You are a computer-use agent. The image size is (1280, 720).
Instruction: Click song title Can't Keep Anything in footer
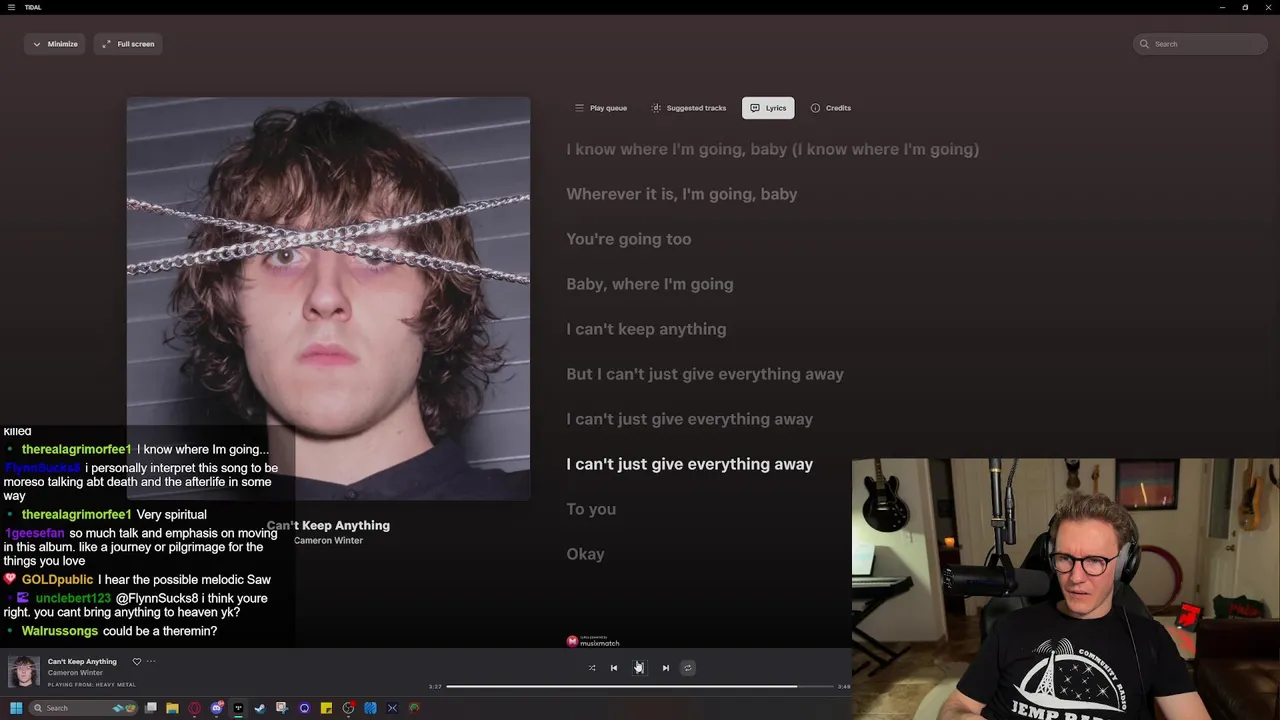82,661
